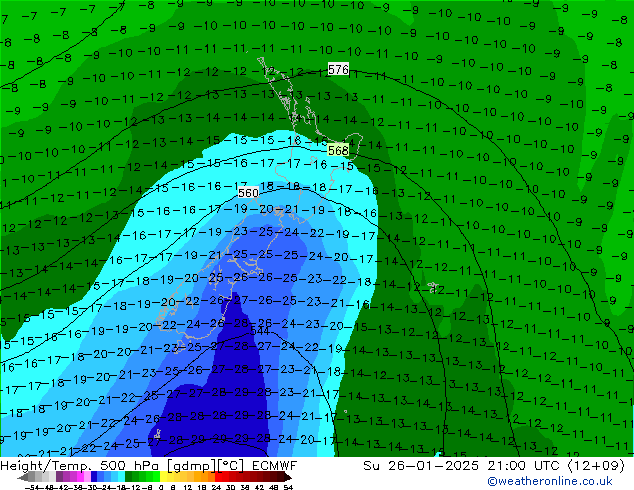Click the 544 contour label near the cold core
The image size is (634, 490).
pos(260,329)
